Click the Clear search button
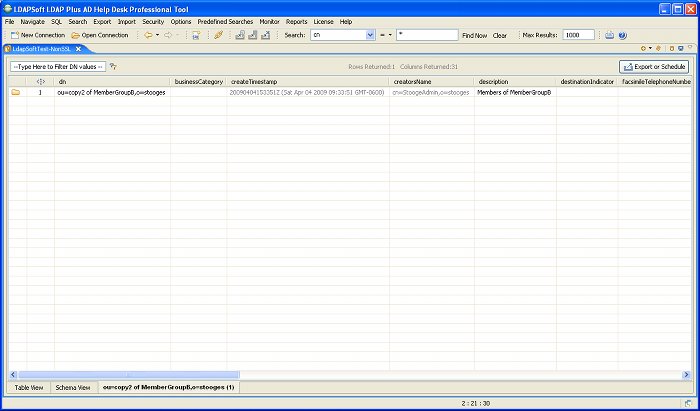Viewport: 700px width, 411px height. click(500, 35)
